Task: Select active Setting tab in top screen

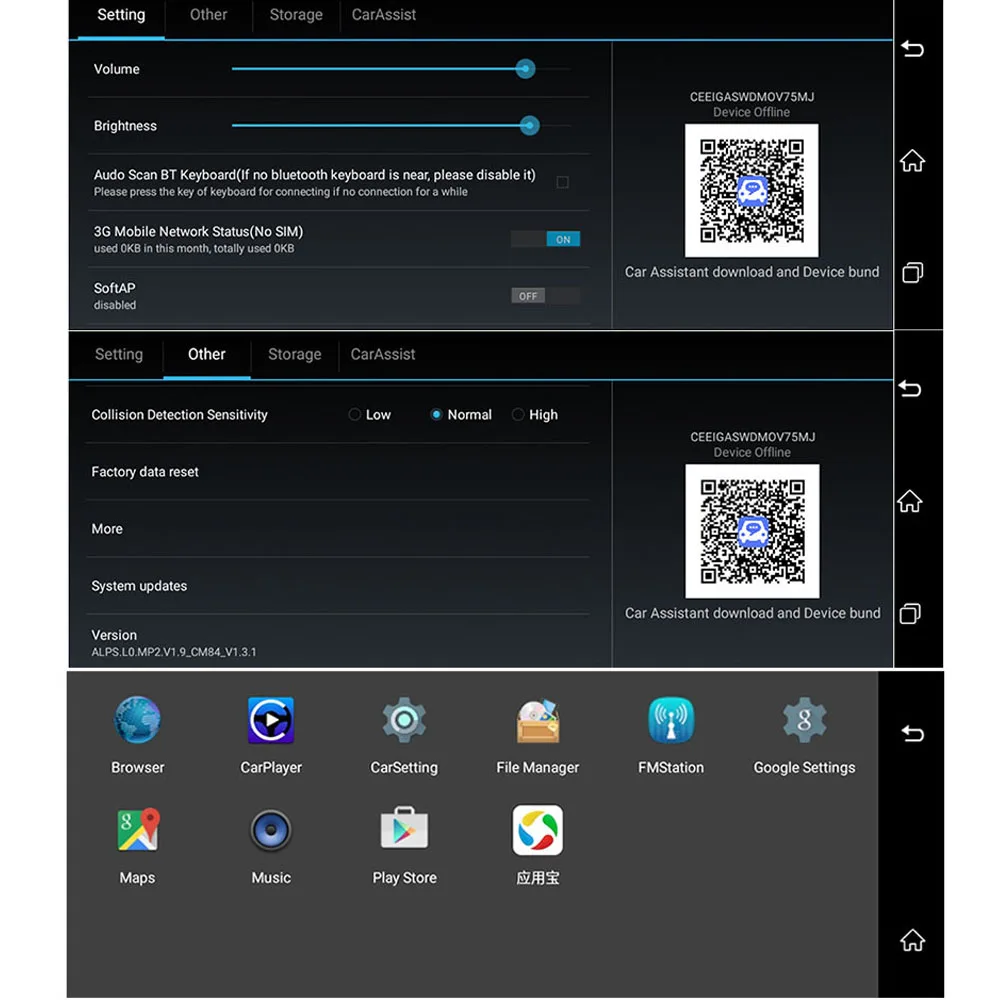Action: tap(121, 15)
